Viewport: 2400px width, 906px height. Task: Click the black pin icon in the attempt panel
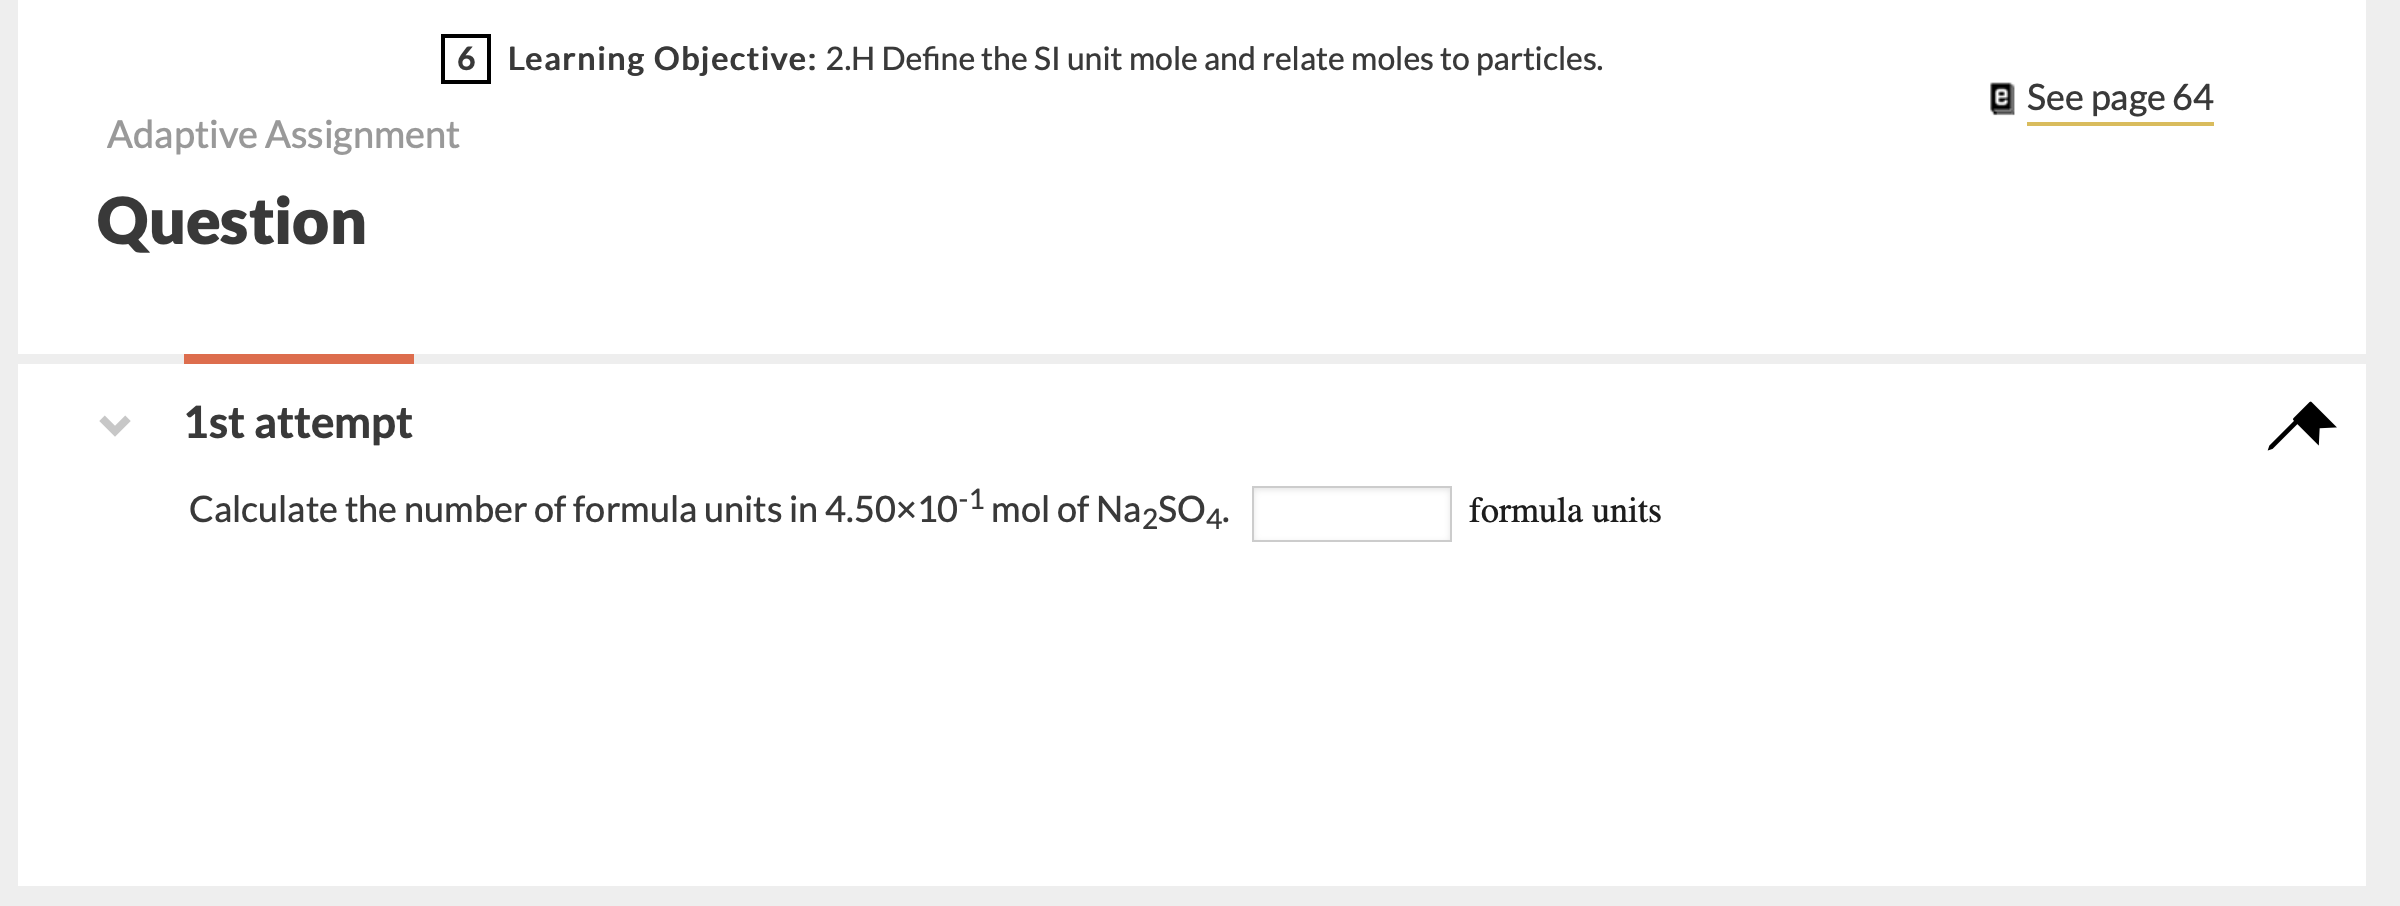click(x=2301, y=425)
